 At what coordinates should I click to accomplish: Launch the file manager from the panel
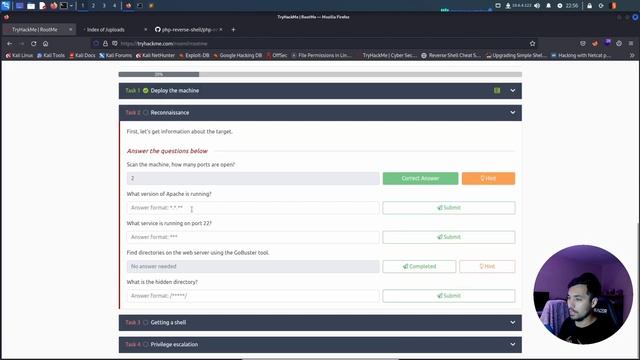point(31,6)
